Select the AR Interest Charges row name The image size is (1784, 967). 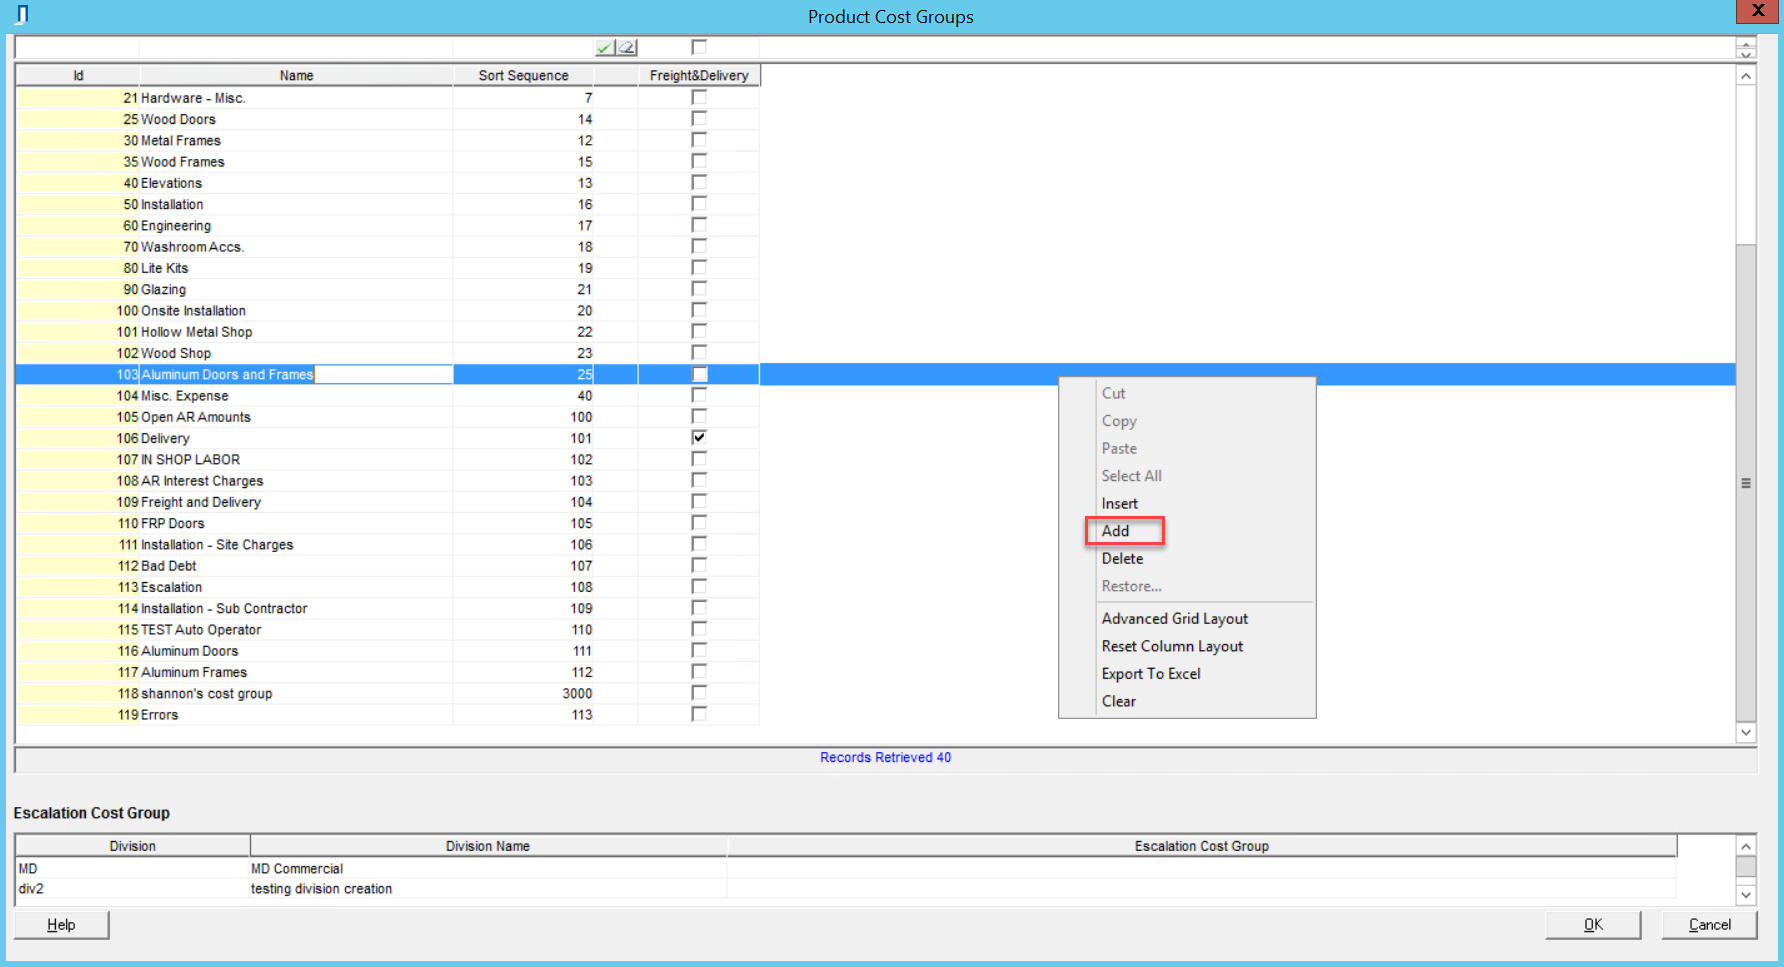202,481
